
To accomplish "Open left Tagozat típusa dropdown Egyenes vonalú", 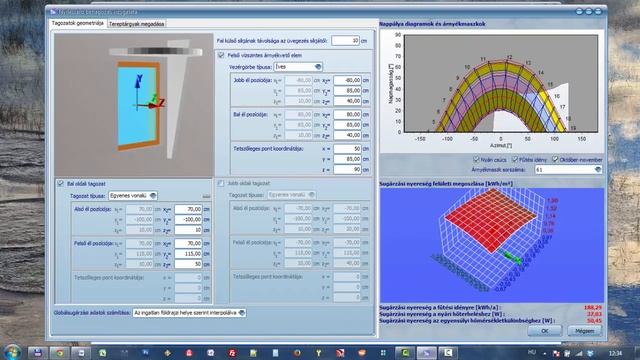I will [x=133, y=196].
